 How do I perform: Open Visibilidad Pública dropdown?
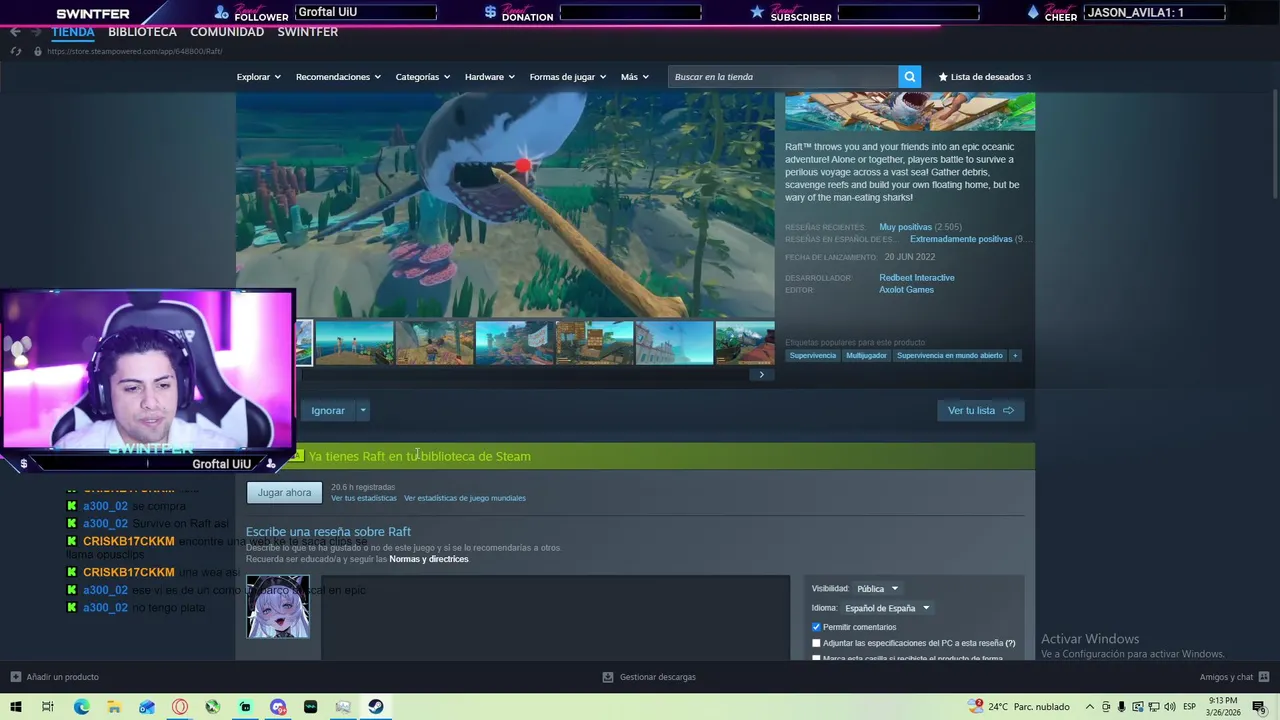pyautogui.click(x=877, y=589)
